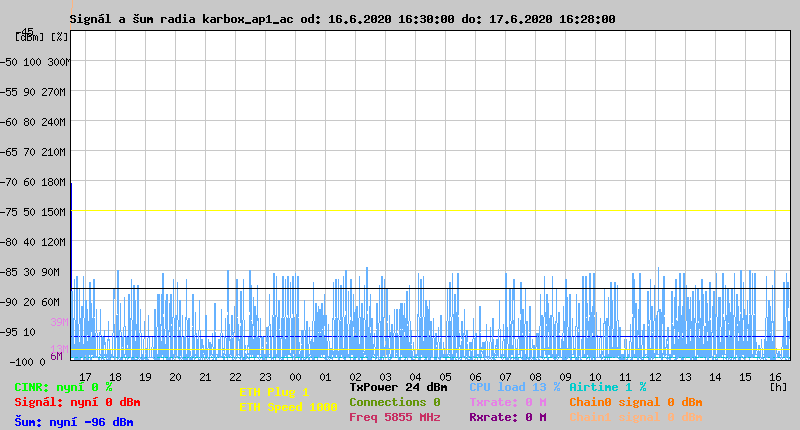The height and width of the screenshot is (430, 800).
Task: Click the Connections 0 legend entry
Action: pos(394,402)
